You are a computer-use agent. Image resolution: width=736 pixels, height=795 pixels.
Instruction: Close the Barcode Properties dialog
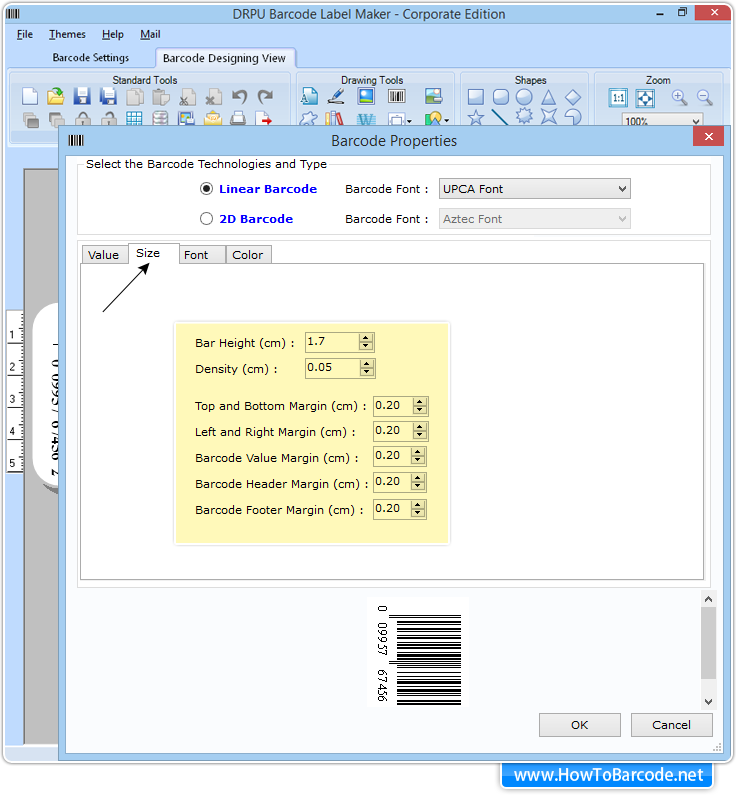[708, 136]
